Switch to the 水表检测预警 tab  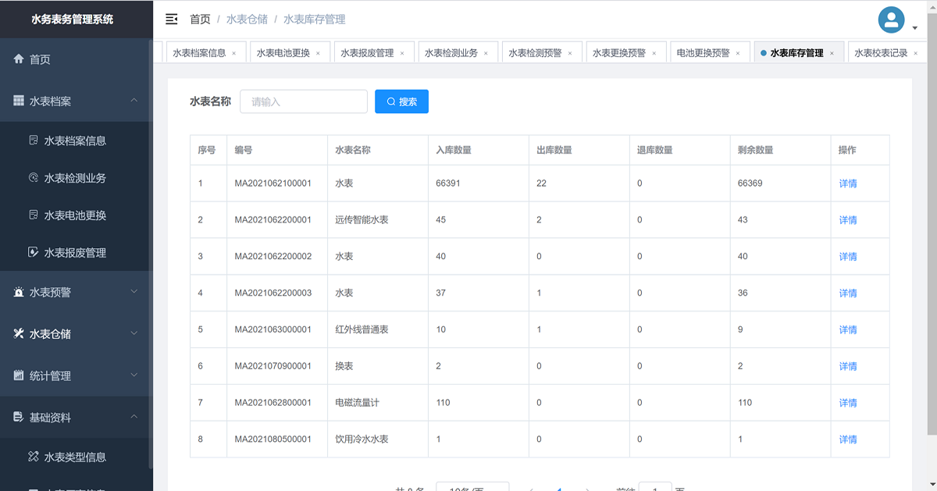pos(535,53)
